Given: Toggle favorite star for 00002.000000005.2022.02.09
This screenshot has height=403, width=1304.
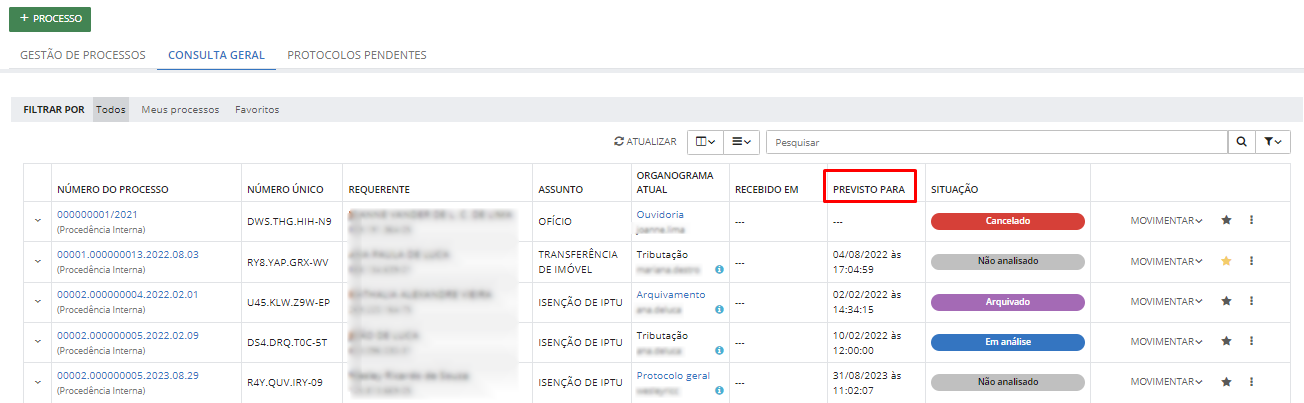Looking at the screenshot, I should (1226, 340).
